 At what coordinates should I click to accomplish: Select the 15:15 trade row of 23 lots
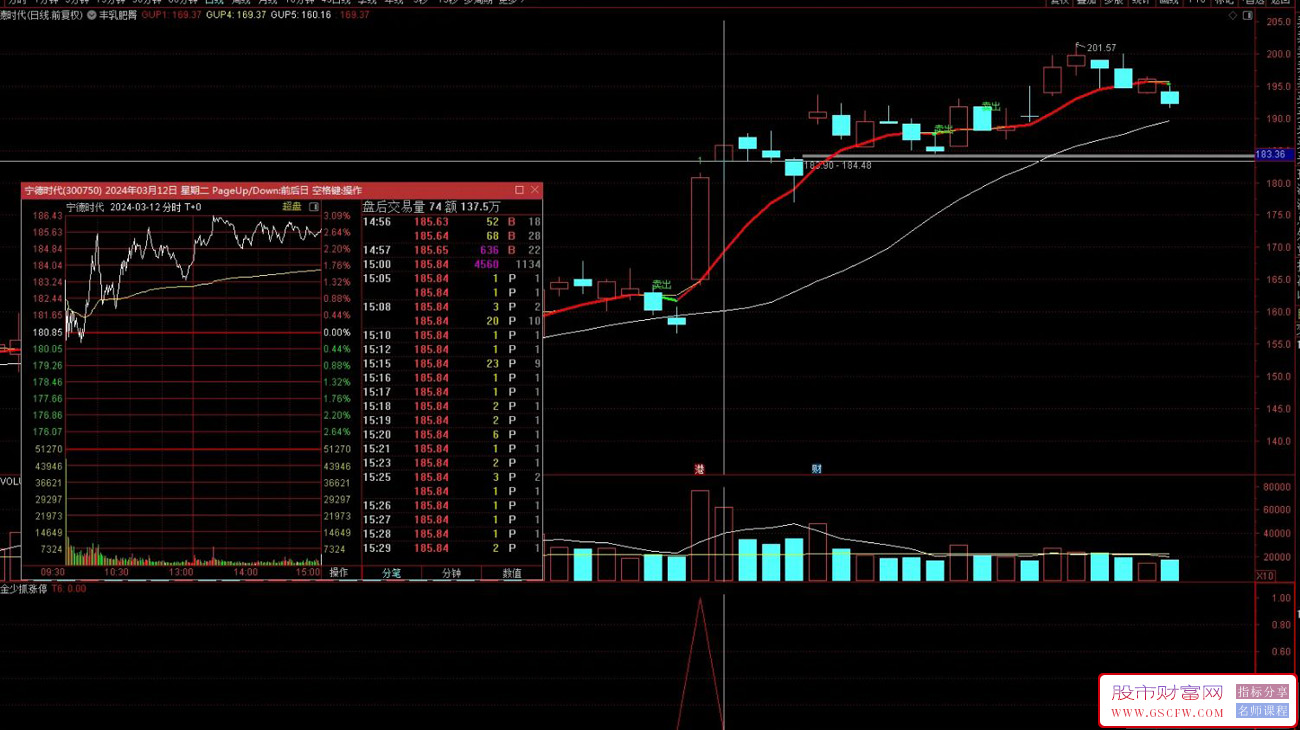point(452,364)
